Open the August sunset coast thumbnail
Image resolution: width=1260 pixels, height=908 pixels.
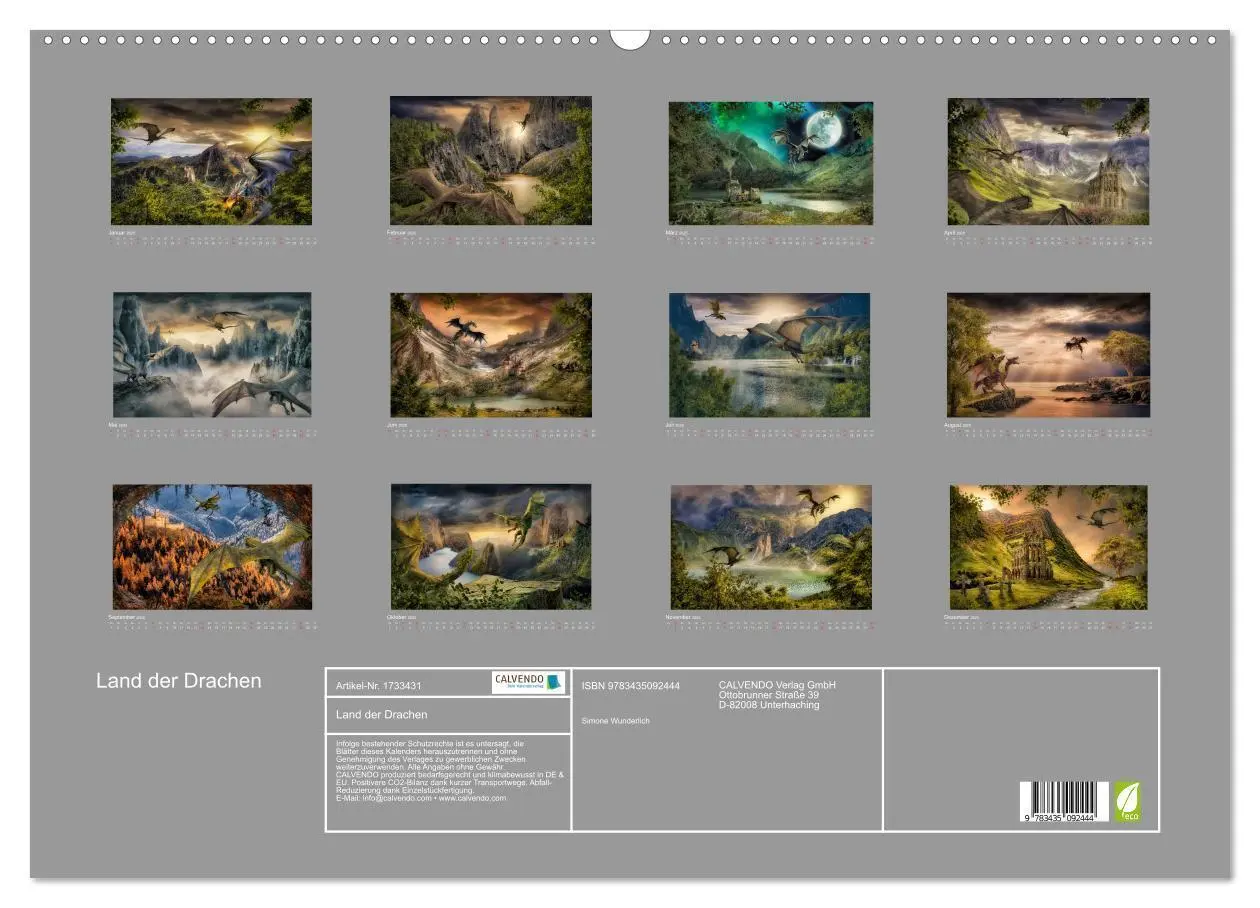coord(1048,355)
